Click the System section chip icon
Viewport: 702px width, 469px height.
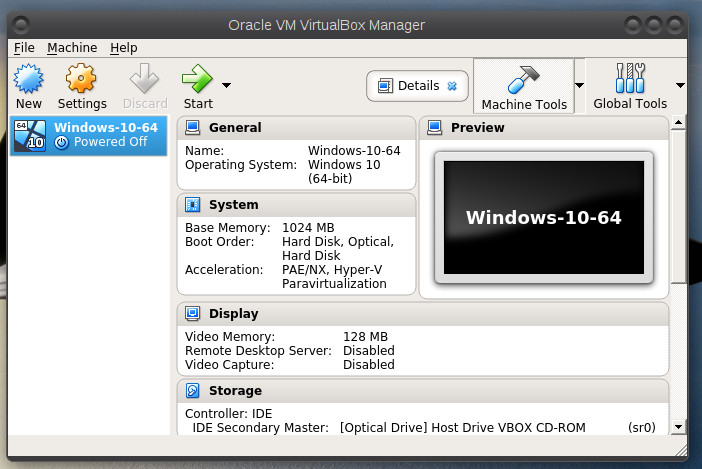193,205
